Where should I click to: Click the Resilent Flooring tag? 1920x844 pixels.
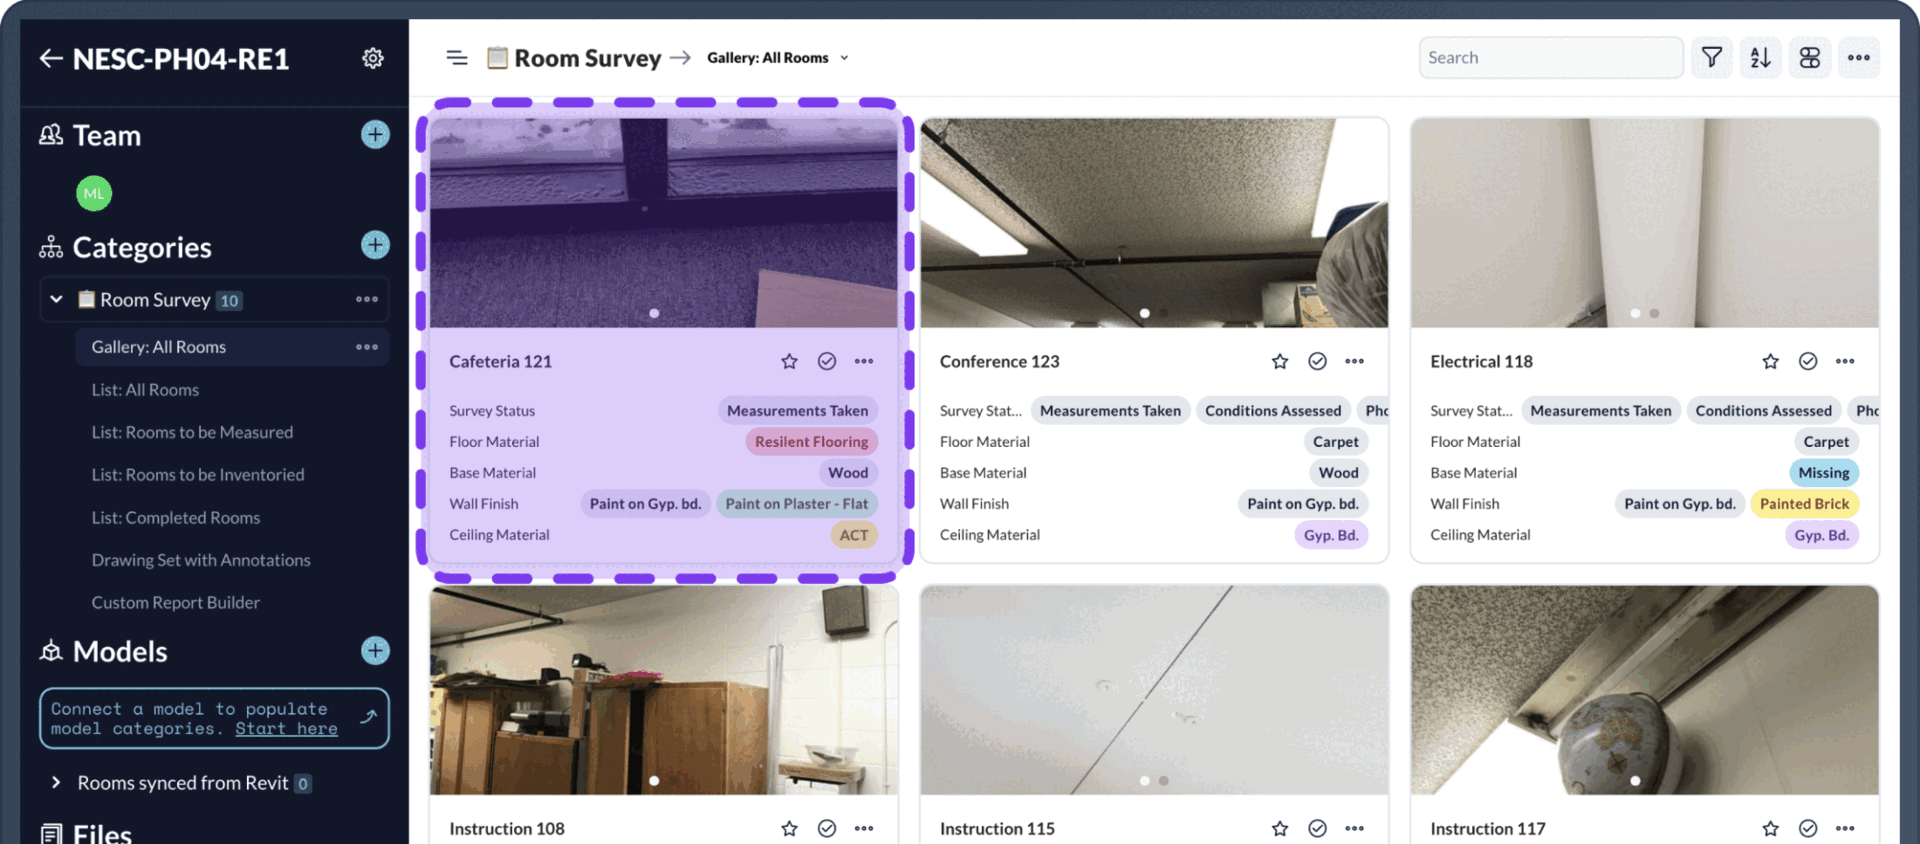811,442
